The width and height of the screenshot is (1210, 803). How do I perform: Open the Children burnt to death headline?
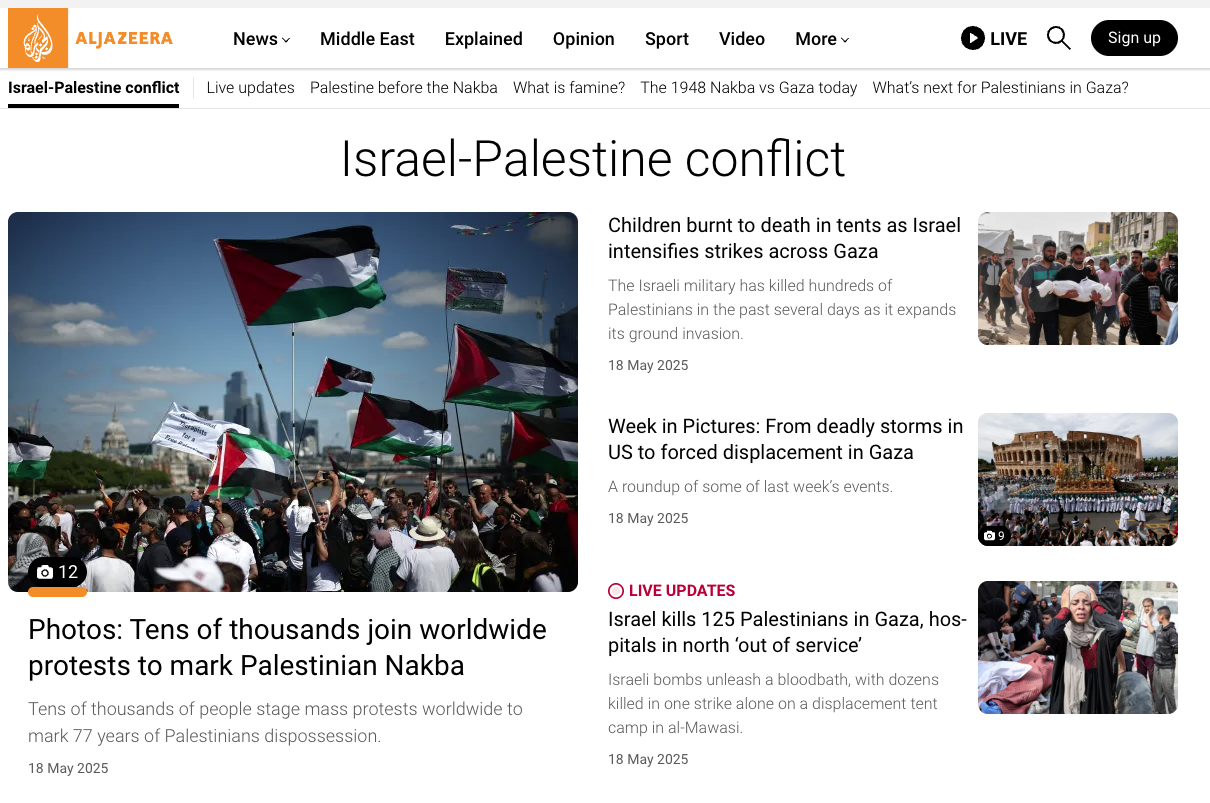tap(784, 238)
